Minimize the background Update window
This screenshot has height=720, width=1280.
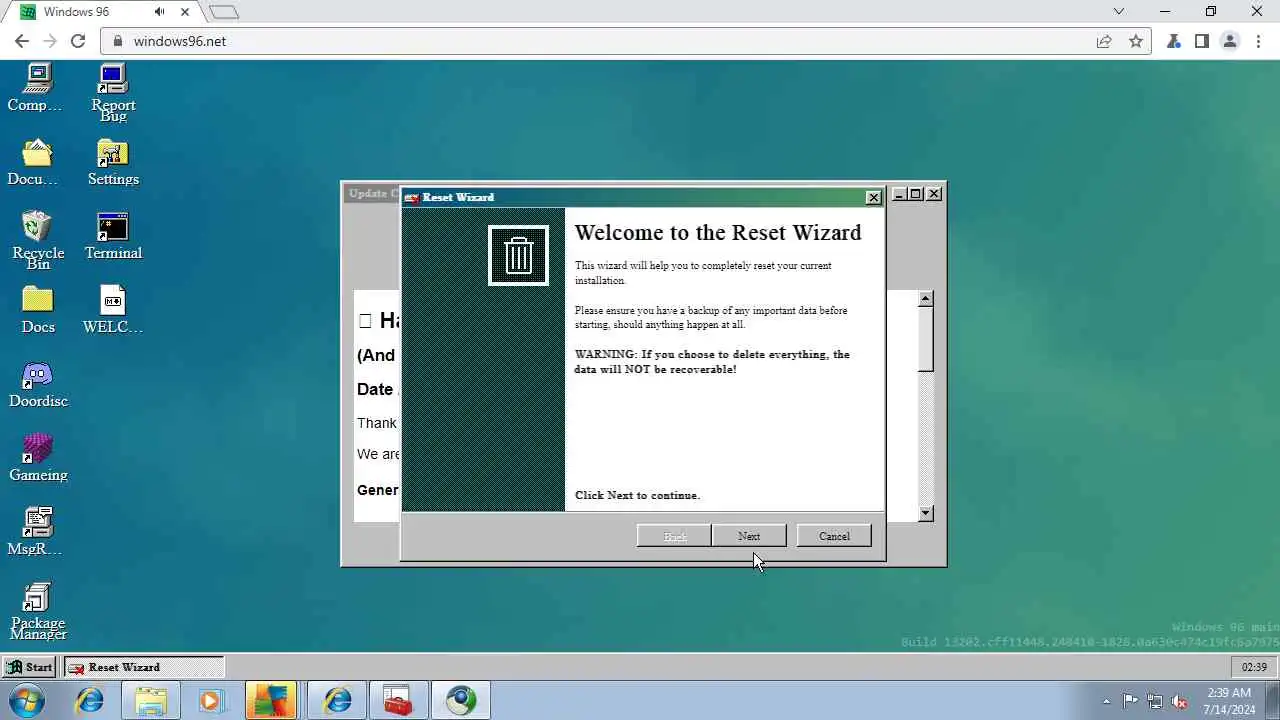point(899,194)
